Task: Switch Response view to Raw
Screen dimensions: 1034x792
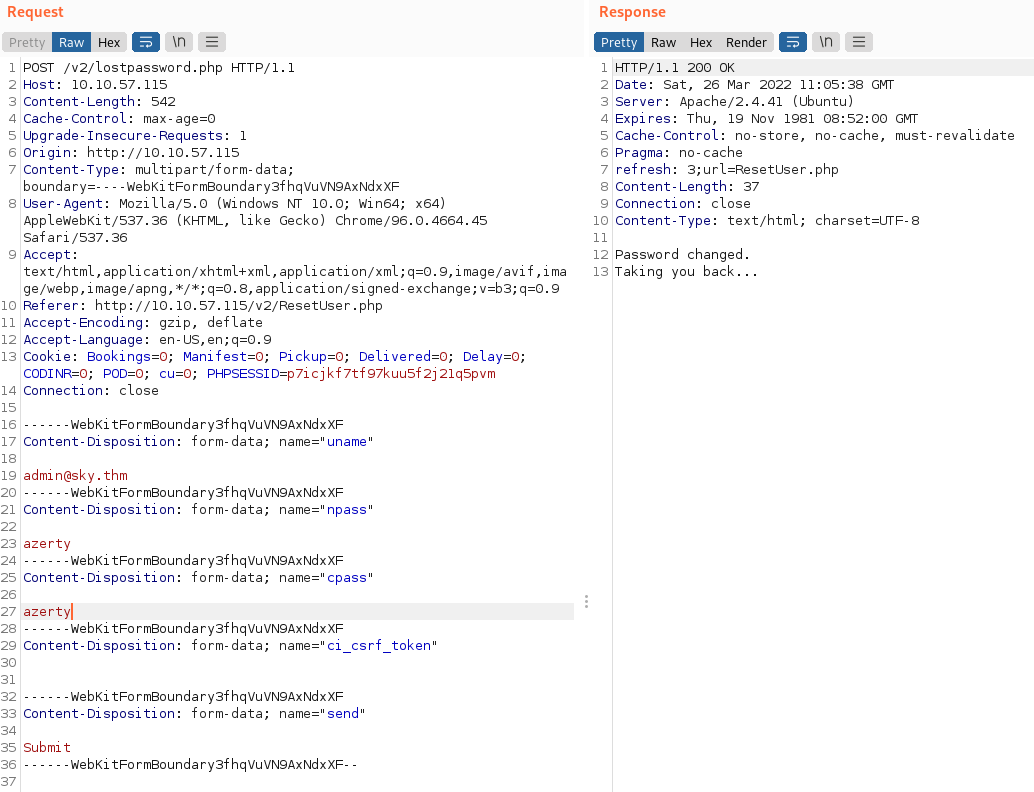Action: 663,42
